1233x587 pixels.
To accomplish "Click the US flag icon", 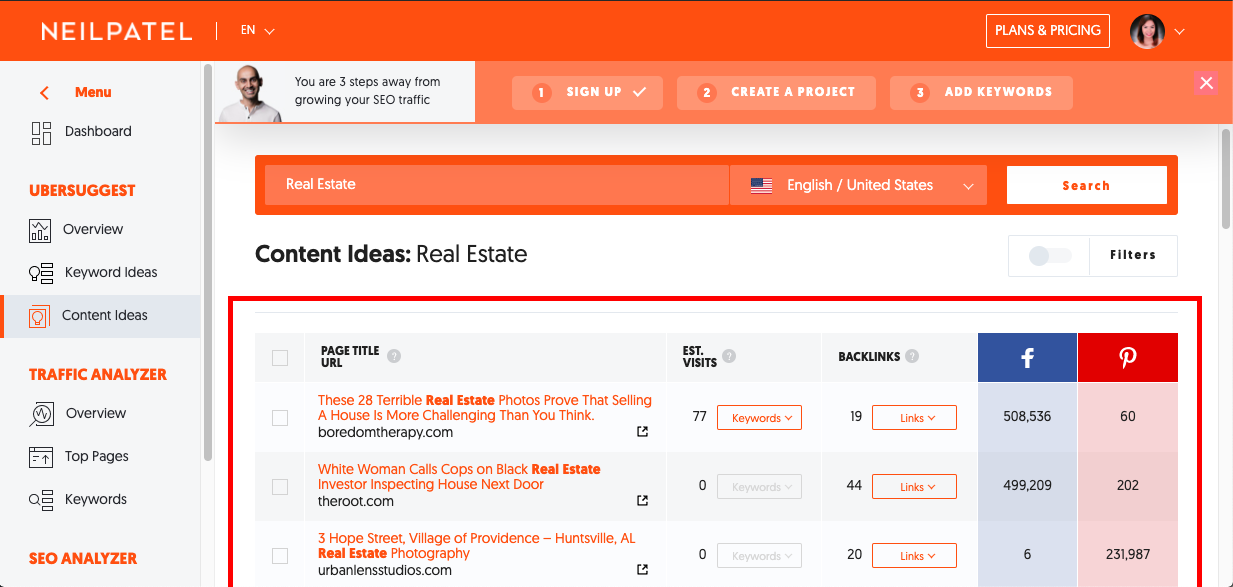I will (x=761, y=186).
